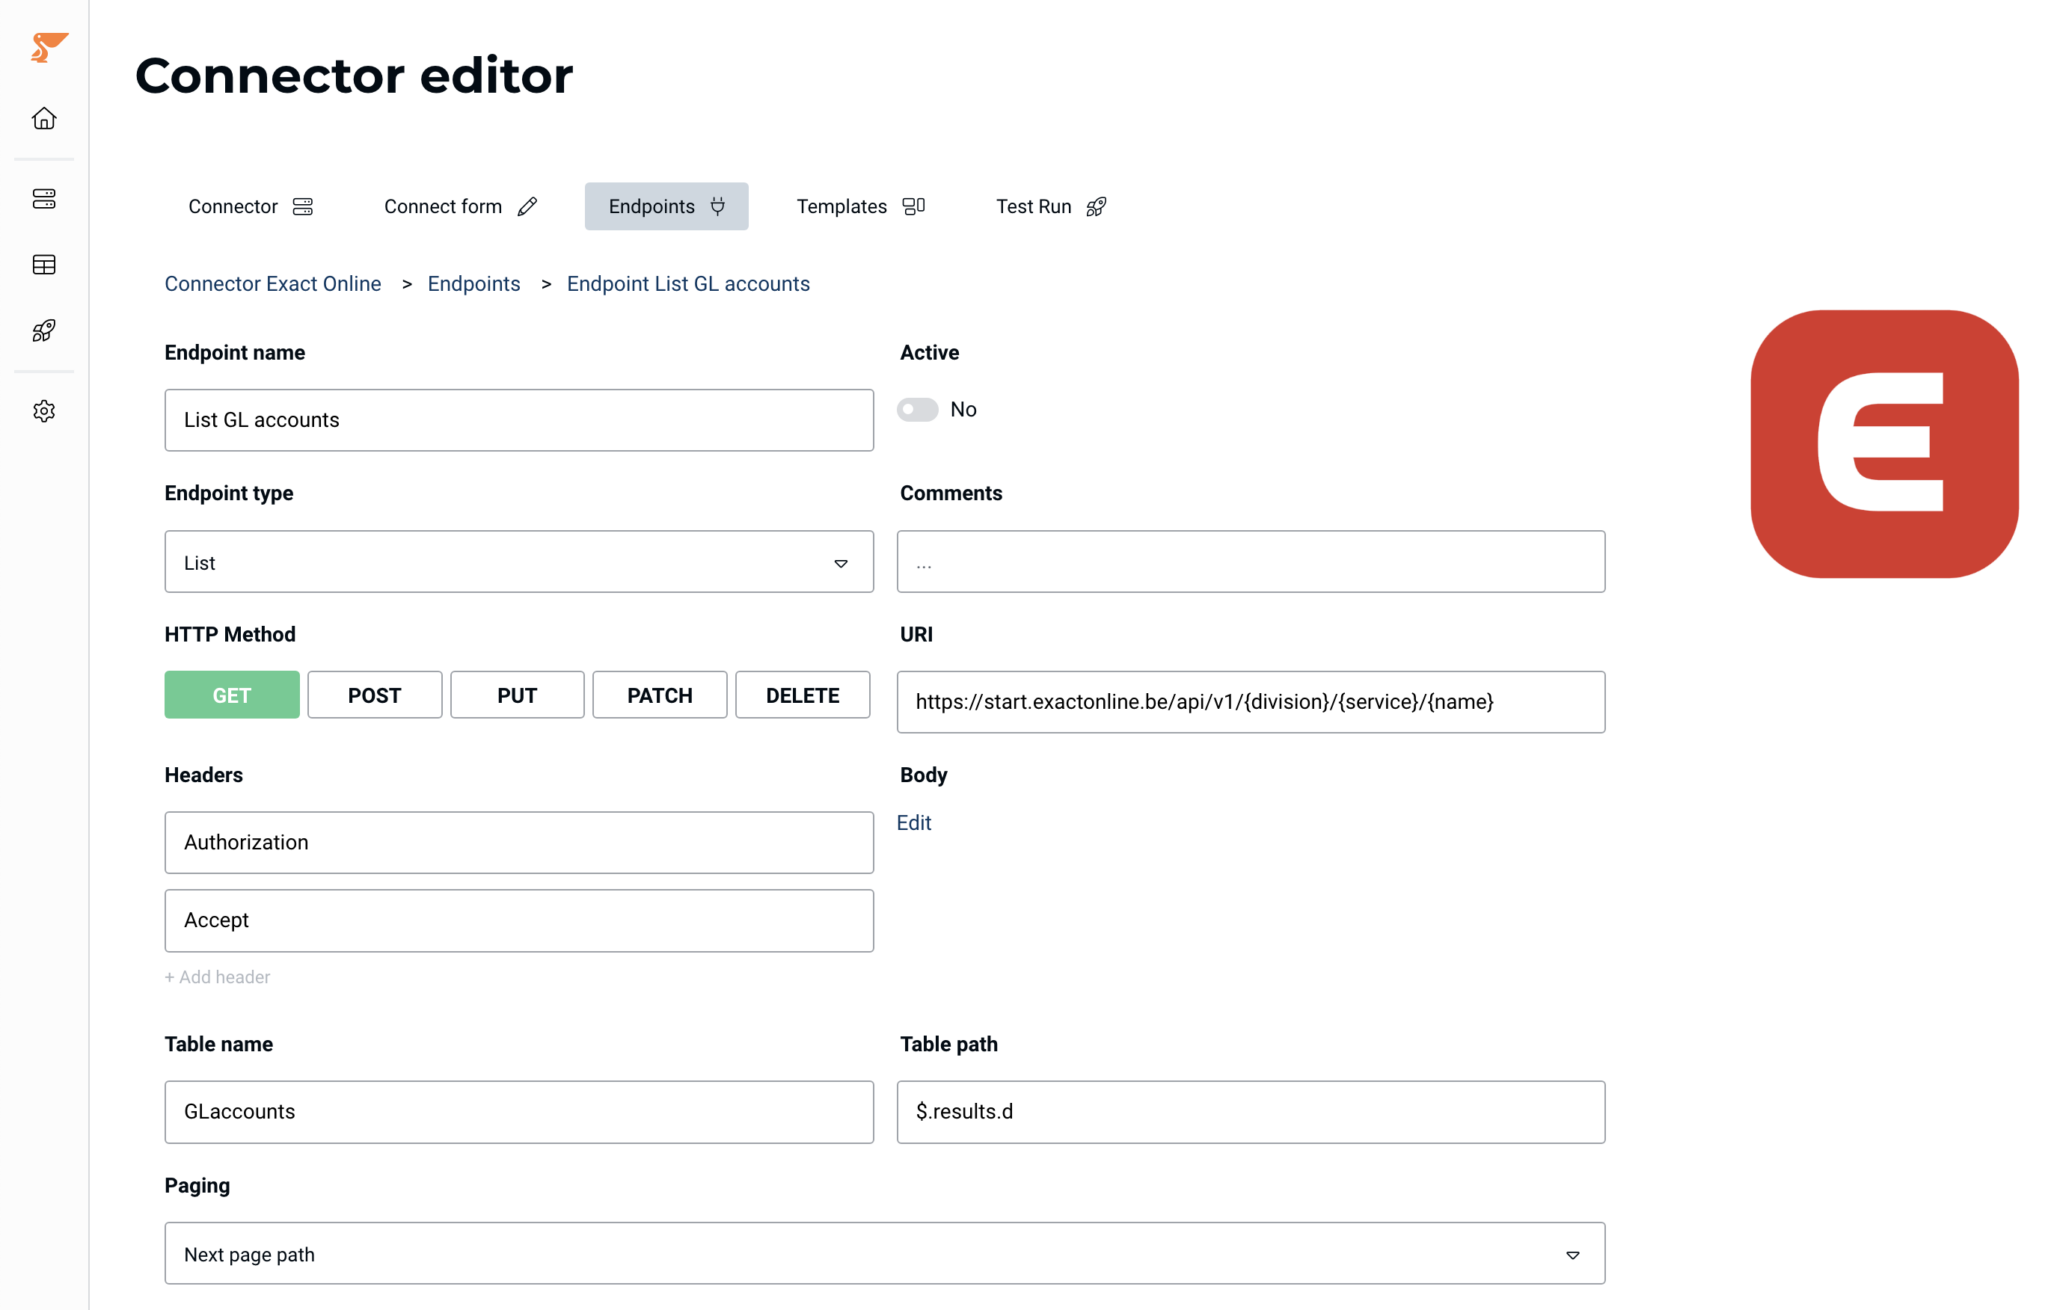Open the Endpoint type dropdown showing List
The width and height of the screenshot is (2048, 1310).
(x=841, y=562)
